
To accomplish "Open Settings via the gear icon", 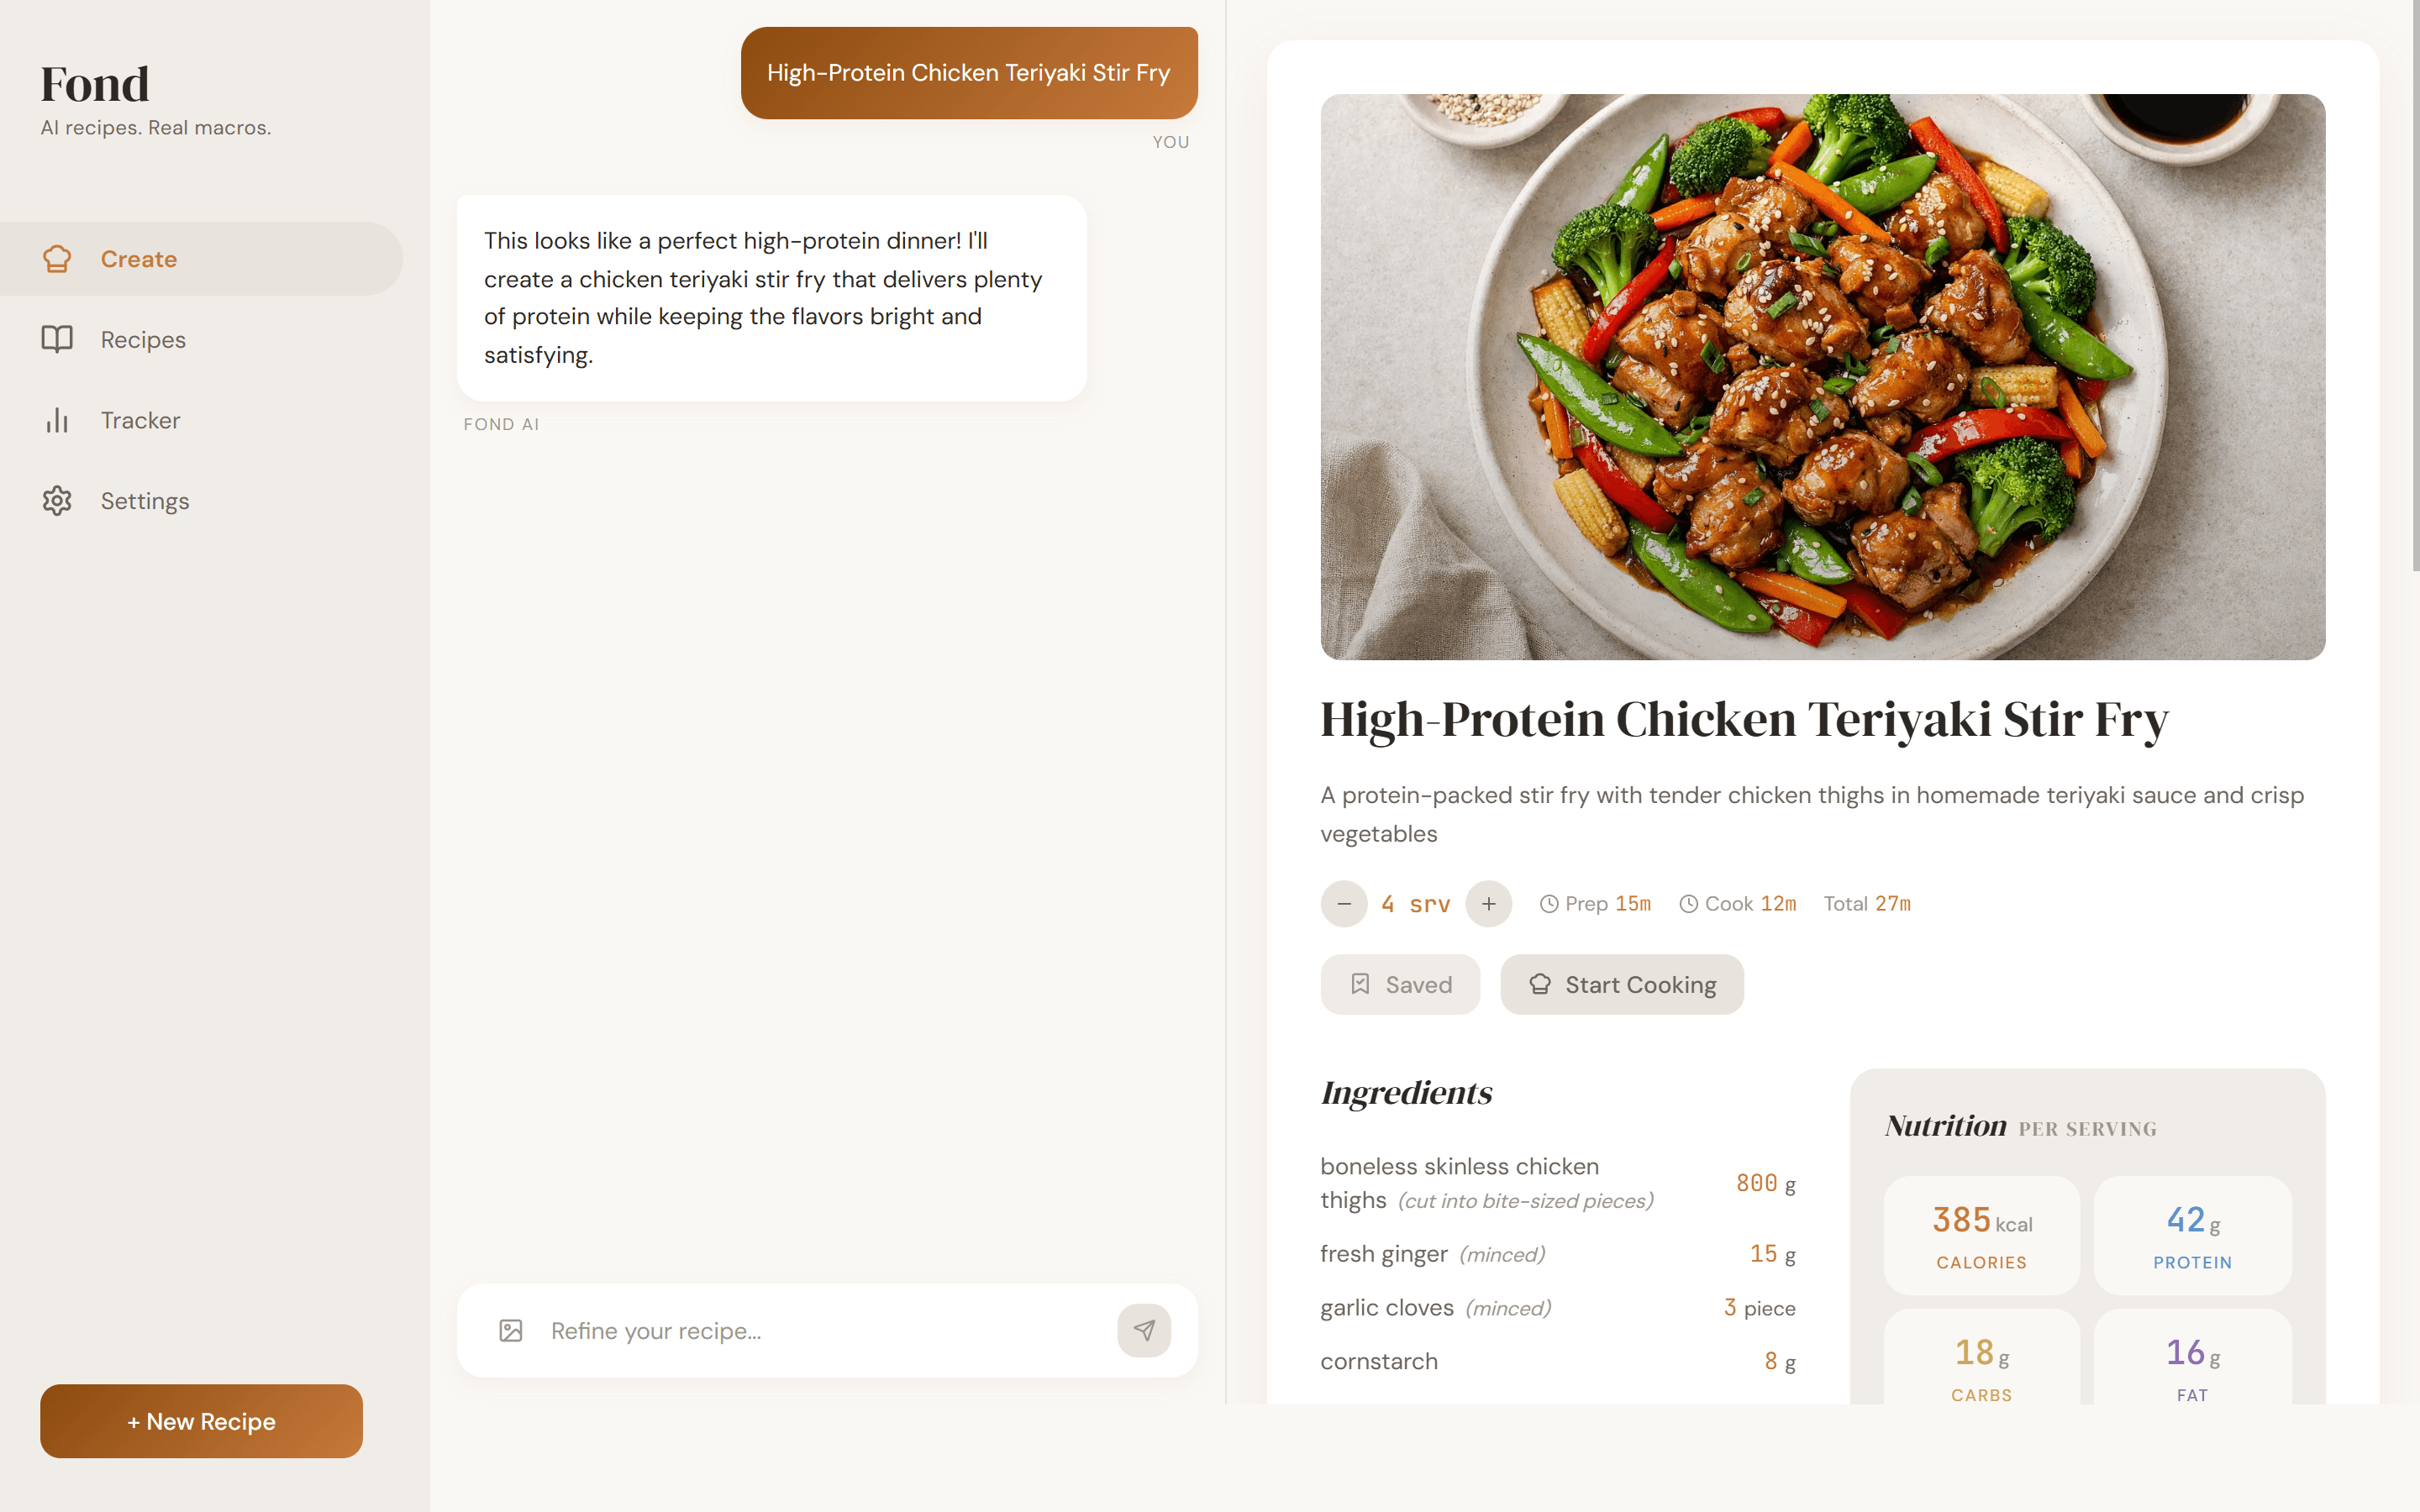I will point(57,500).
